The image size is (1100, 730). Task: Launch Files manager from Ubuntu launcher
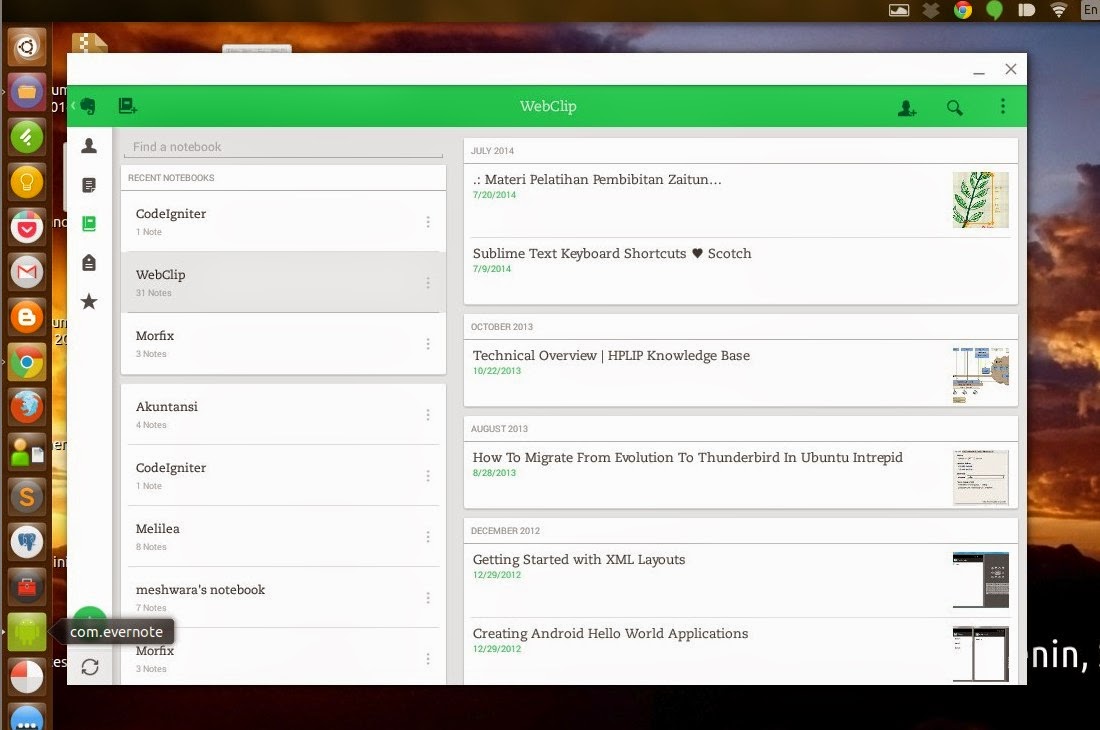click(27, 92)
